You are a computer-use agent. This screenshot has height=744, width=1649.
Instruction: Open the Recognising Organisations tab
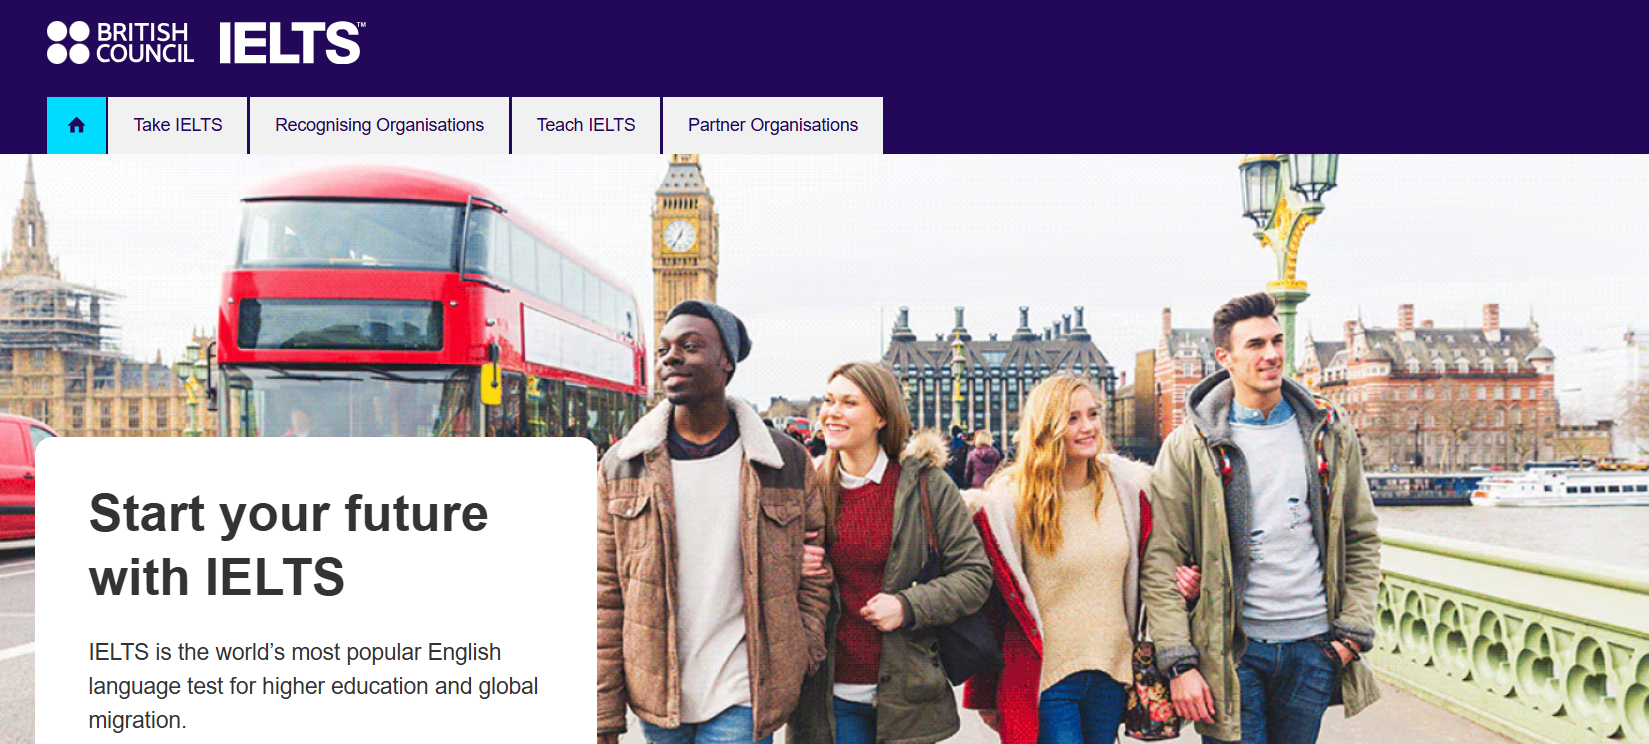click(x=379, y=125)
